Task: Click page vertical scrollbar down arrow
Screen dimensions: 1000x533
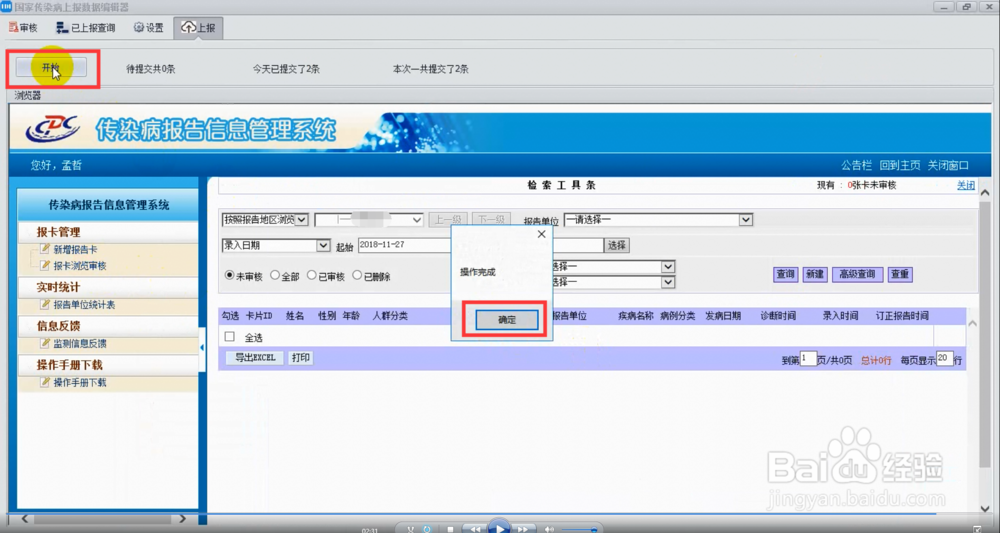Action: (986, 509)
